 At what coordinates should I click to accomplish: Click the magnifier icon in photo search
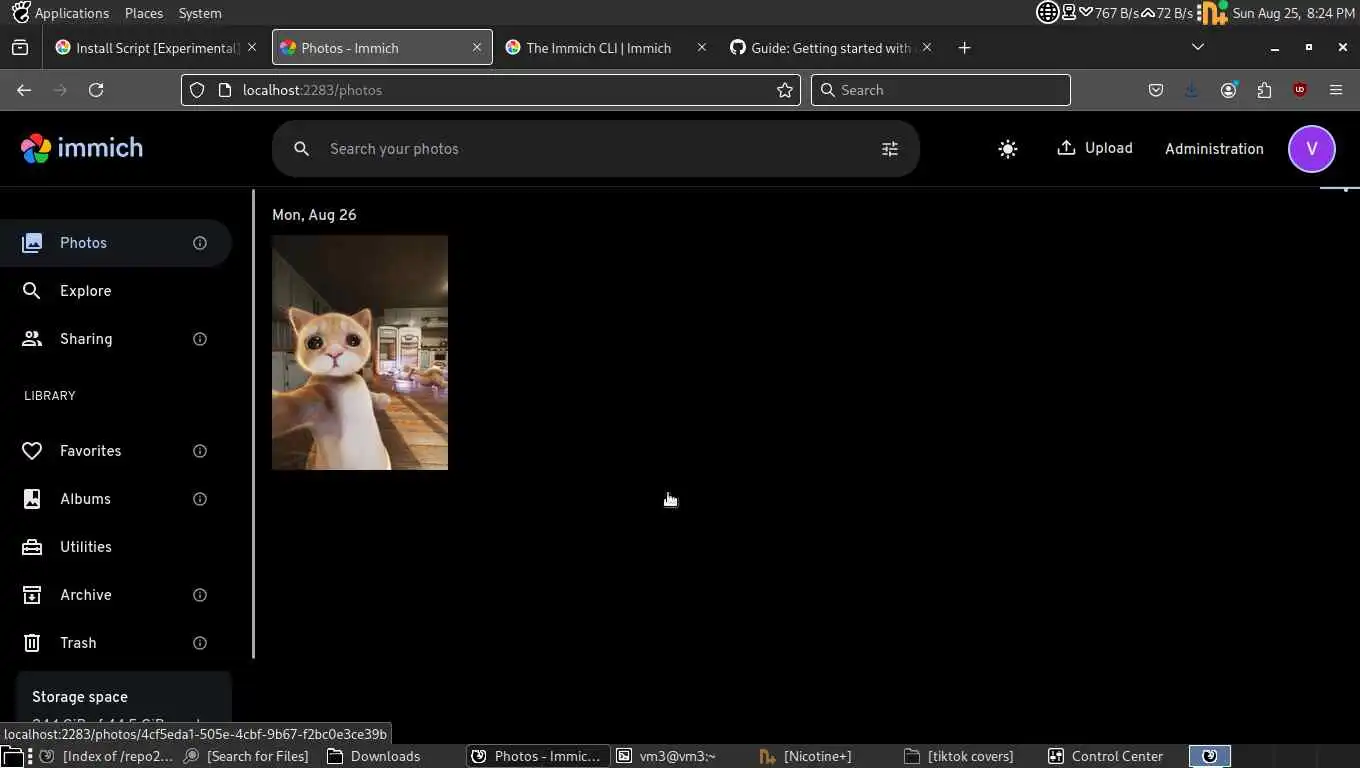click(301, 149)
